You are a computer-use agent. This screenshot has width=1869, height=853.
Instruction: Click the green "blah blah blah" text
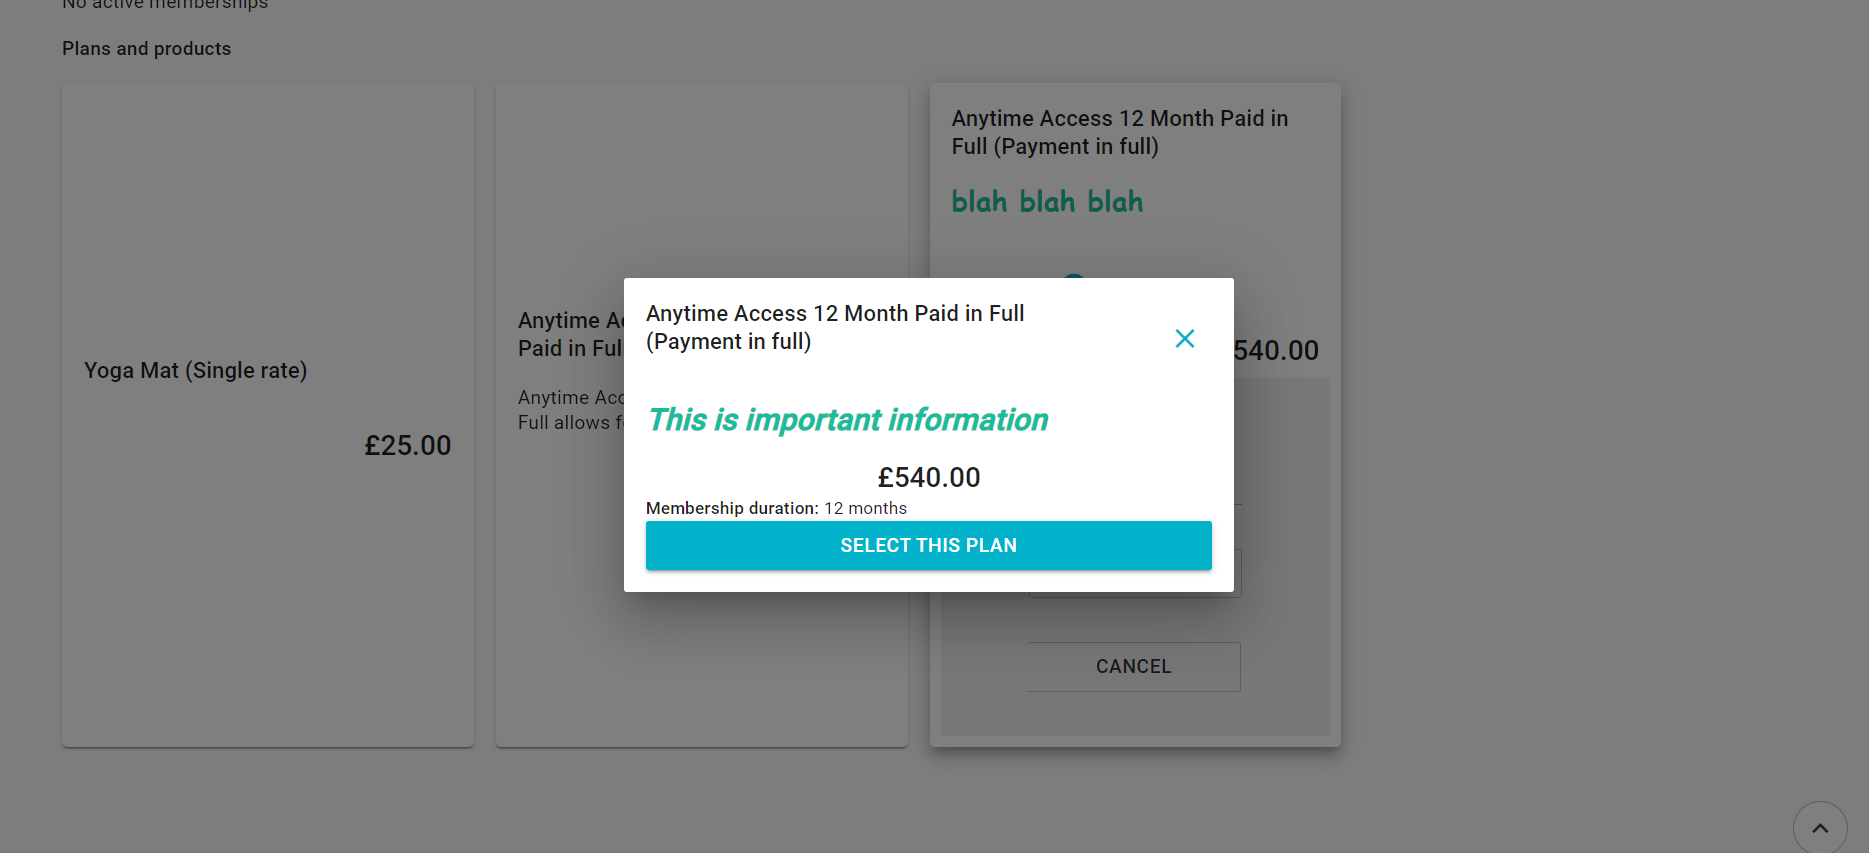1047,202
